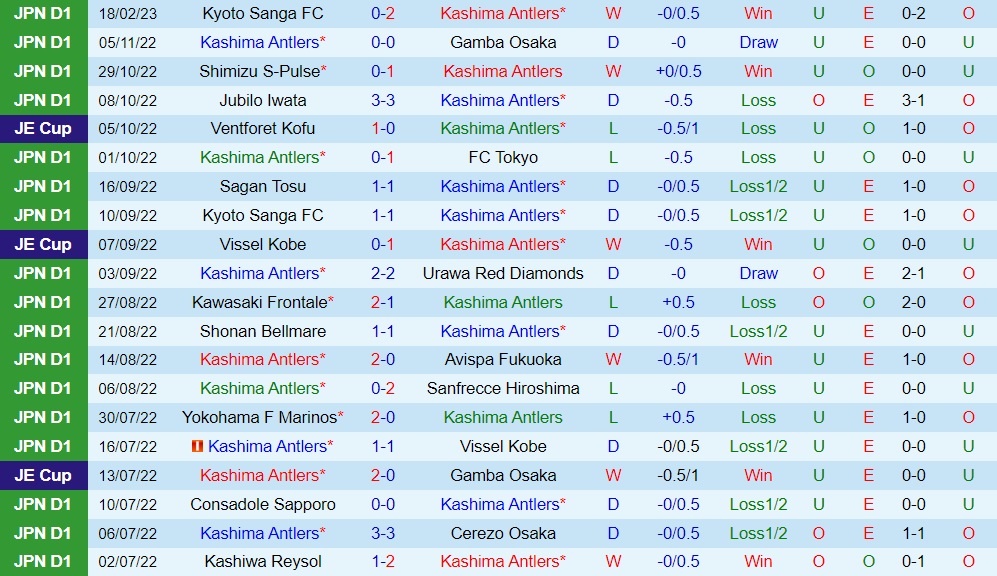Open the Kawasaki Frontale team link

pos(260,302)
